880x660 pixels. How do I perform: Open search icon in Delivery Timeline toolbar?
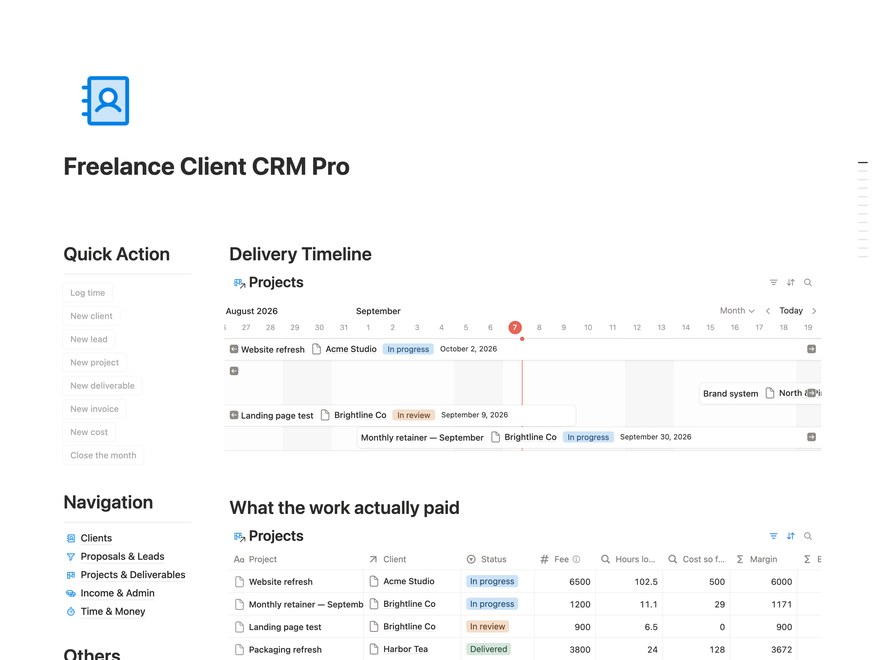[808, 282]
